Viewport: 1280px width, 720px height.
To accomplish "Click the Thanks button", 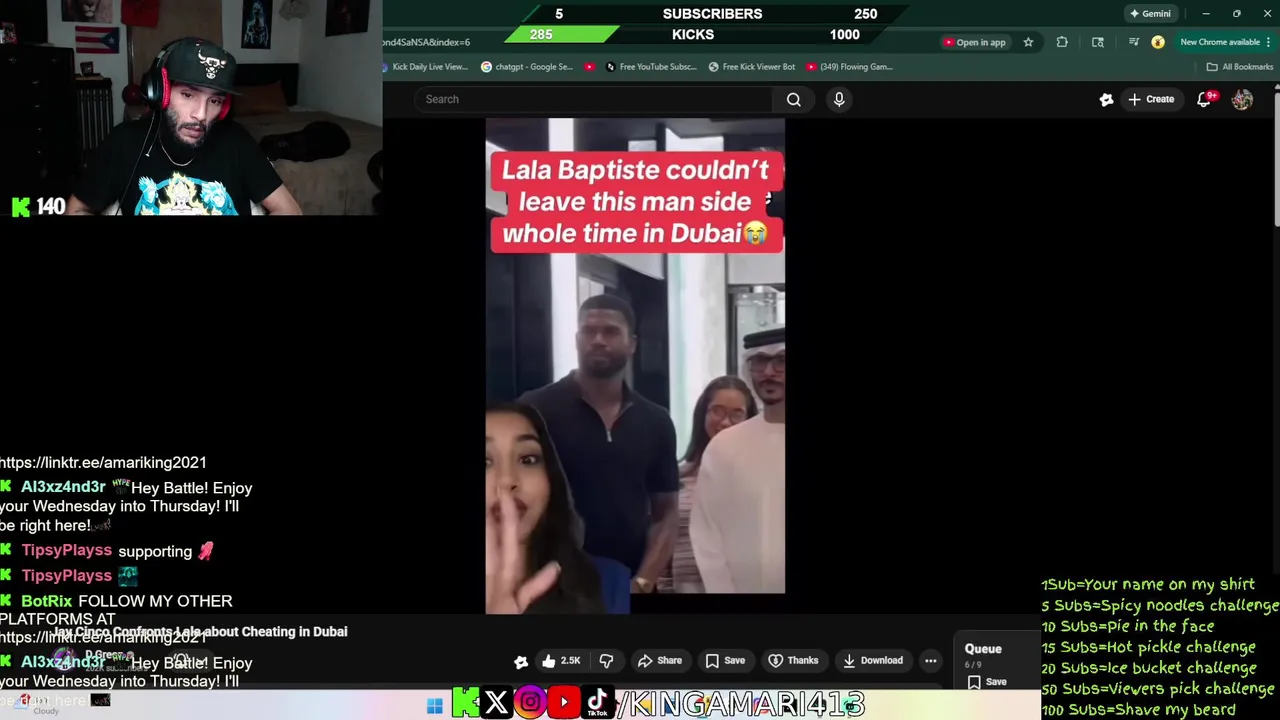I will tap(793, 661).
